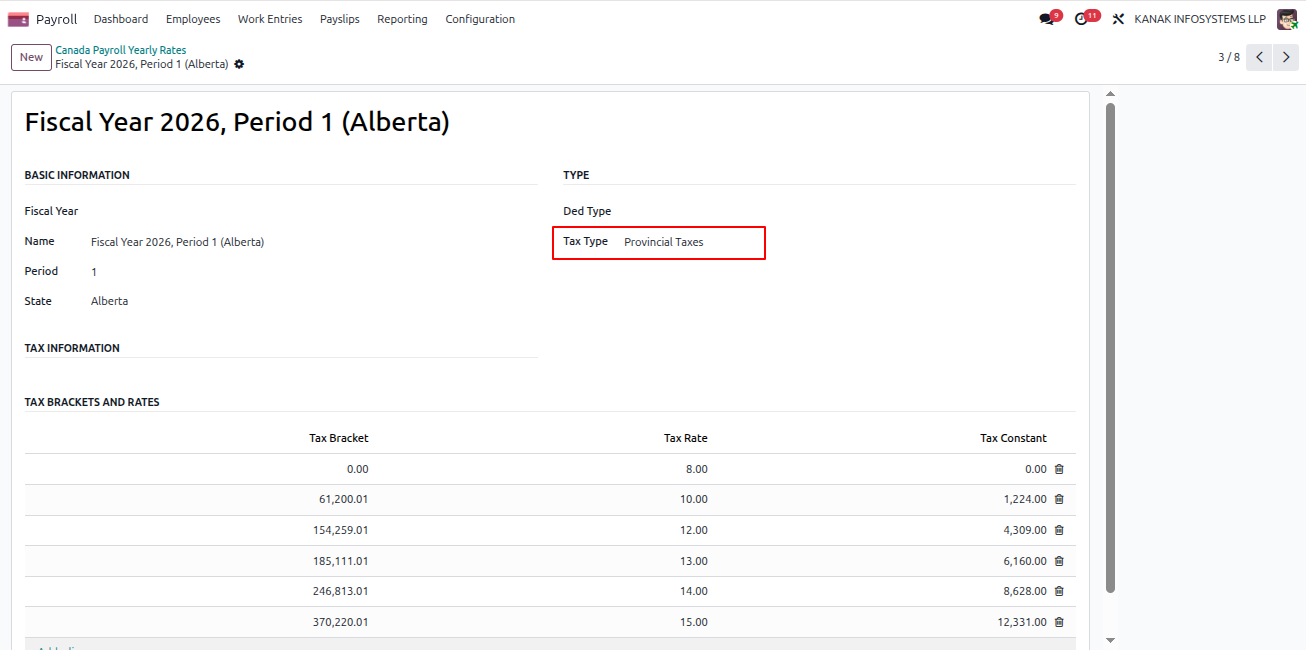Delete the 246,813.01 tax bracket row
This screenshot has width=1306, height=650.
coord(1059,591)
